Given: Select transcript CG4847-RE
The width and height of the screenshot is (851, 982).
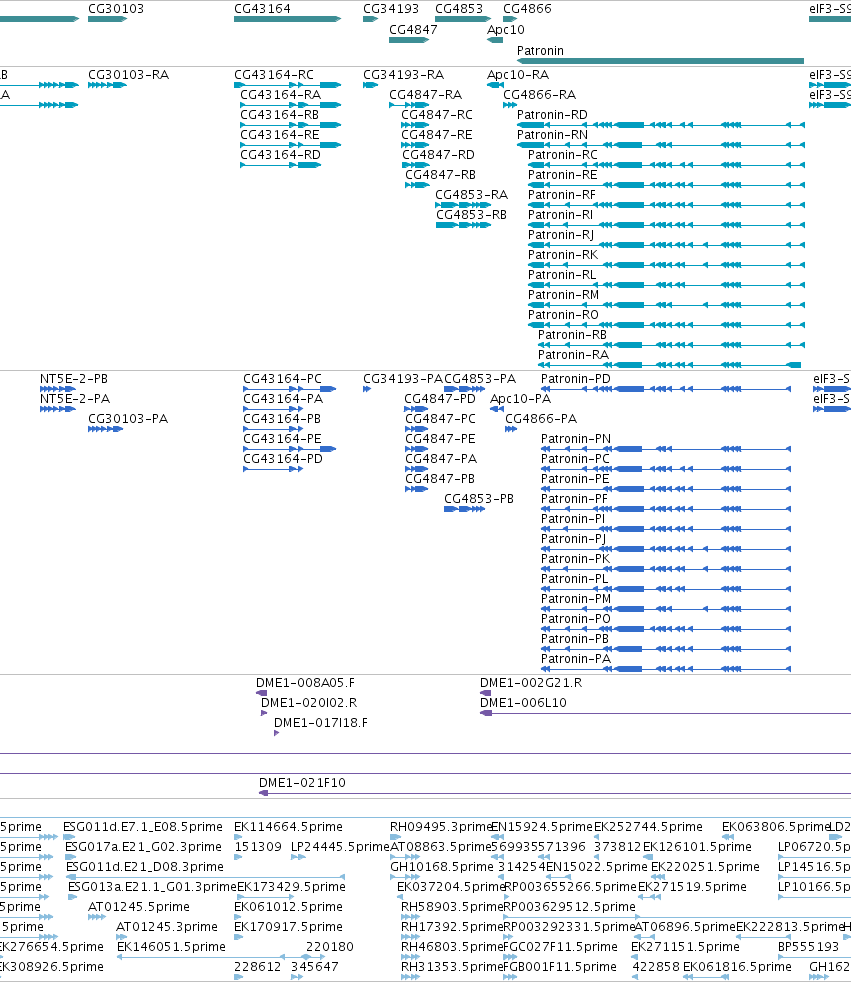Looking at the screenshot, I should pyautogui.click(x=437, y=135).
